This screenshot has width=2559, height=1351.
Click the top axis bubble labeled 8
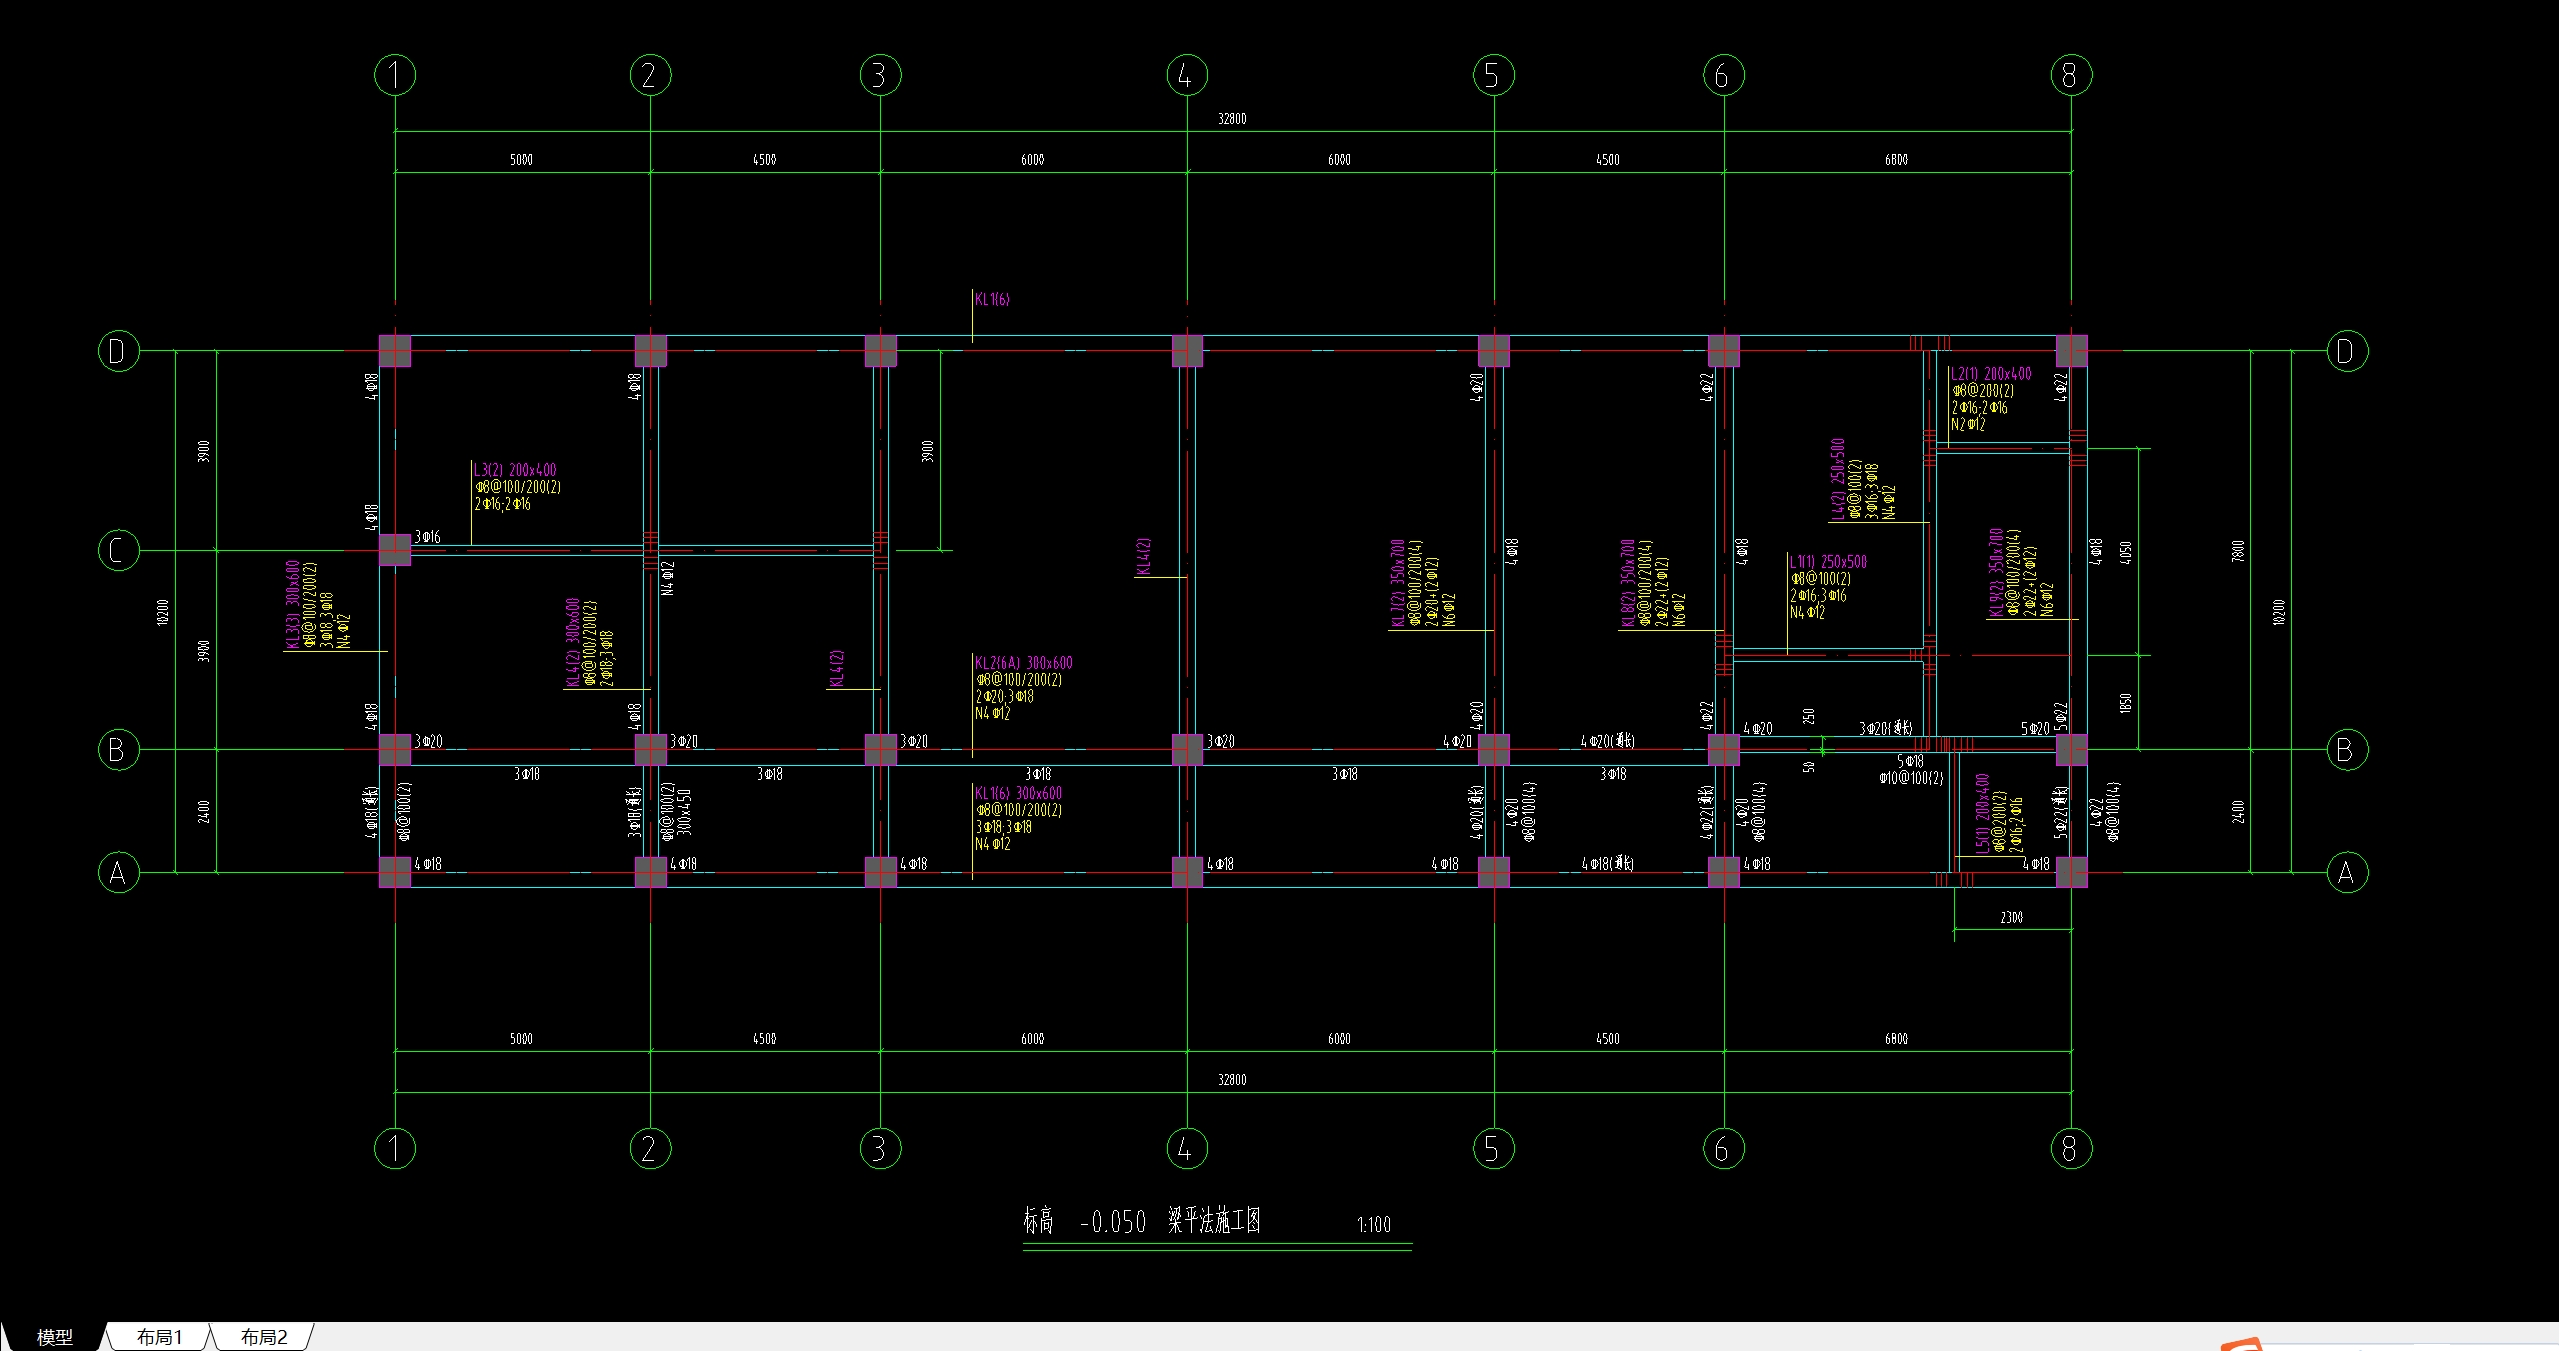2071,75
